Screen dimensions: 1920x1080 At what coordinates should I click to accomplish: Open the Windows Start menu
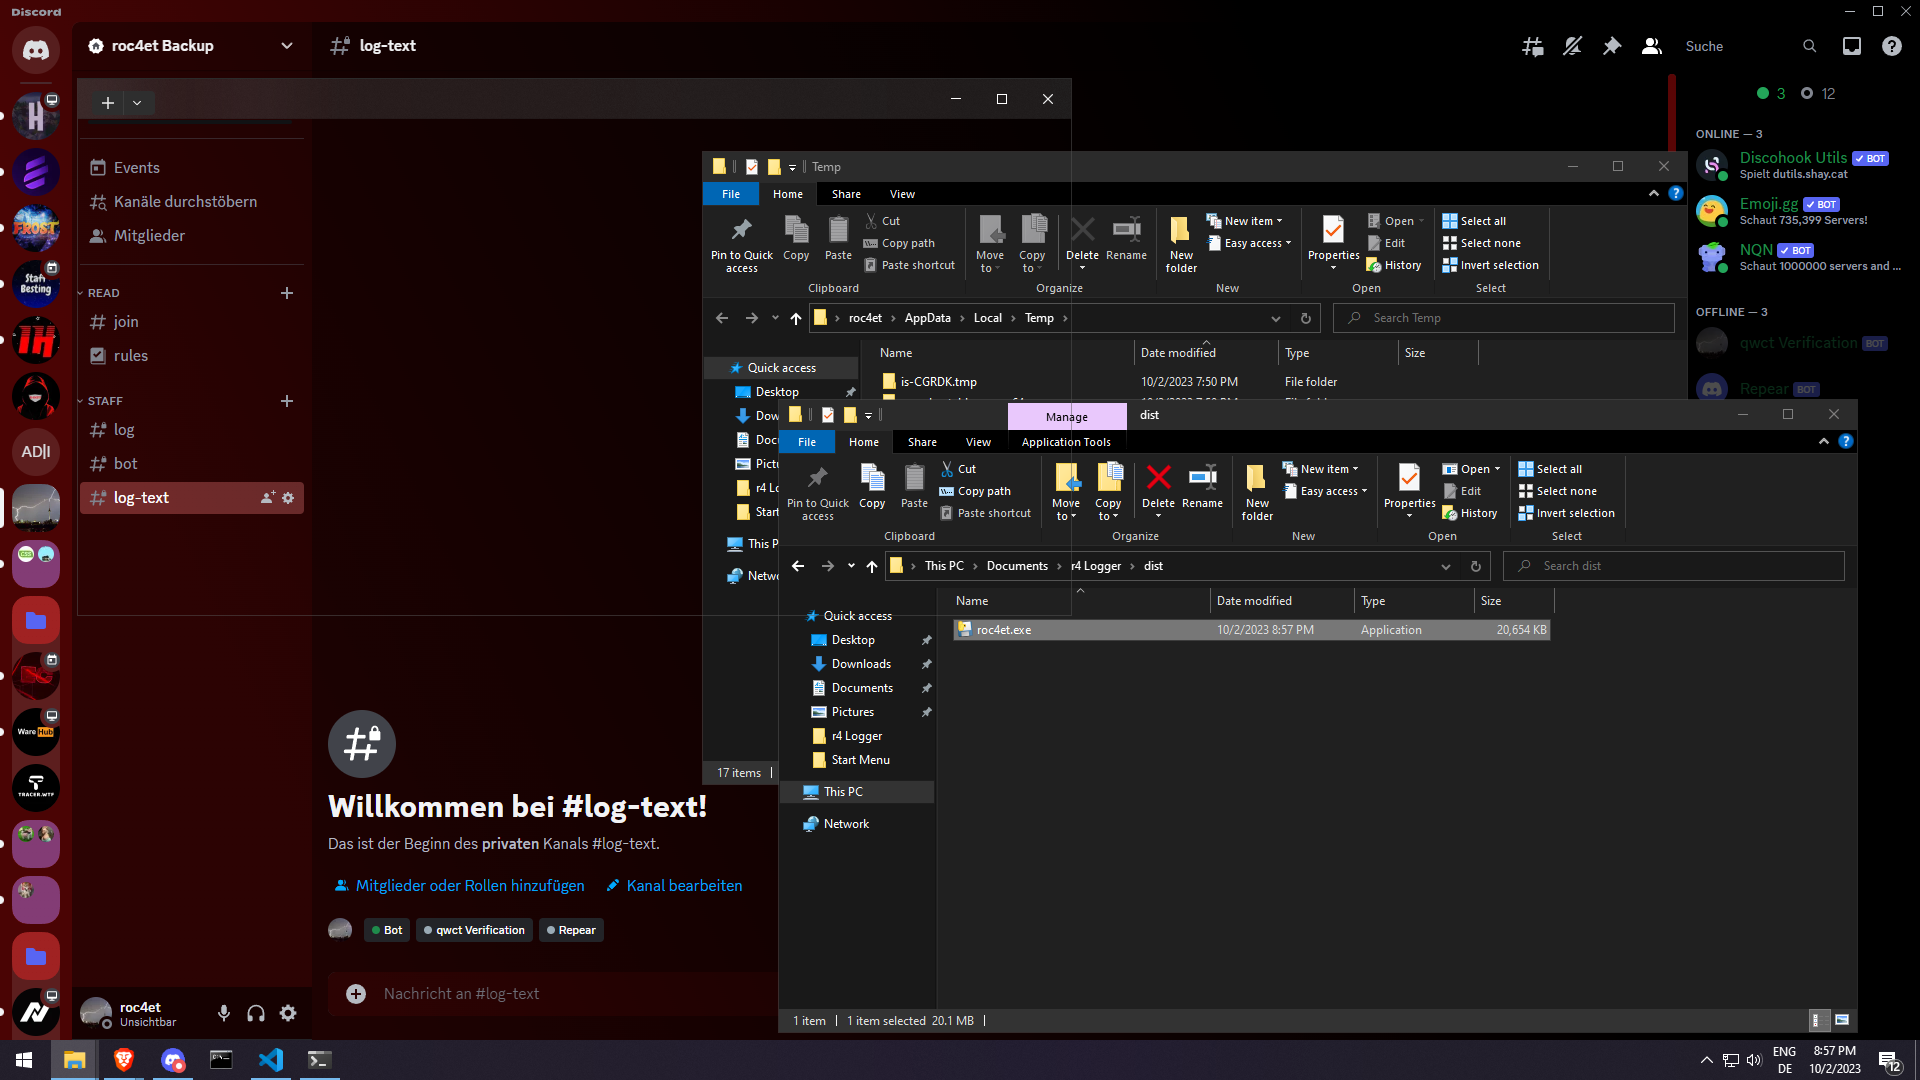tap(24, 1060)
